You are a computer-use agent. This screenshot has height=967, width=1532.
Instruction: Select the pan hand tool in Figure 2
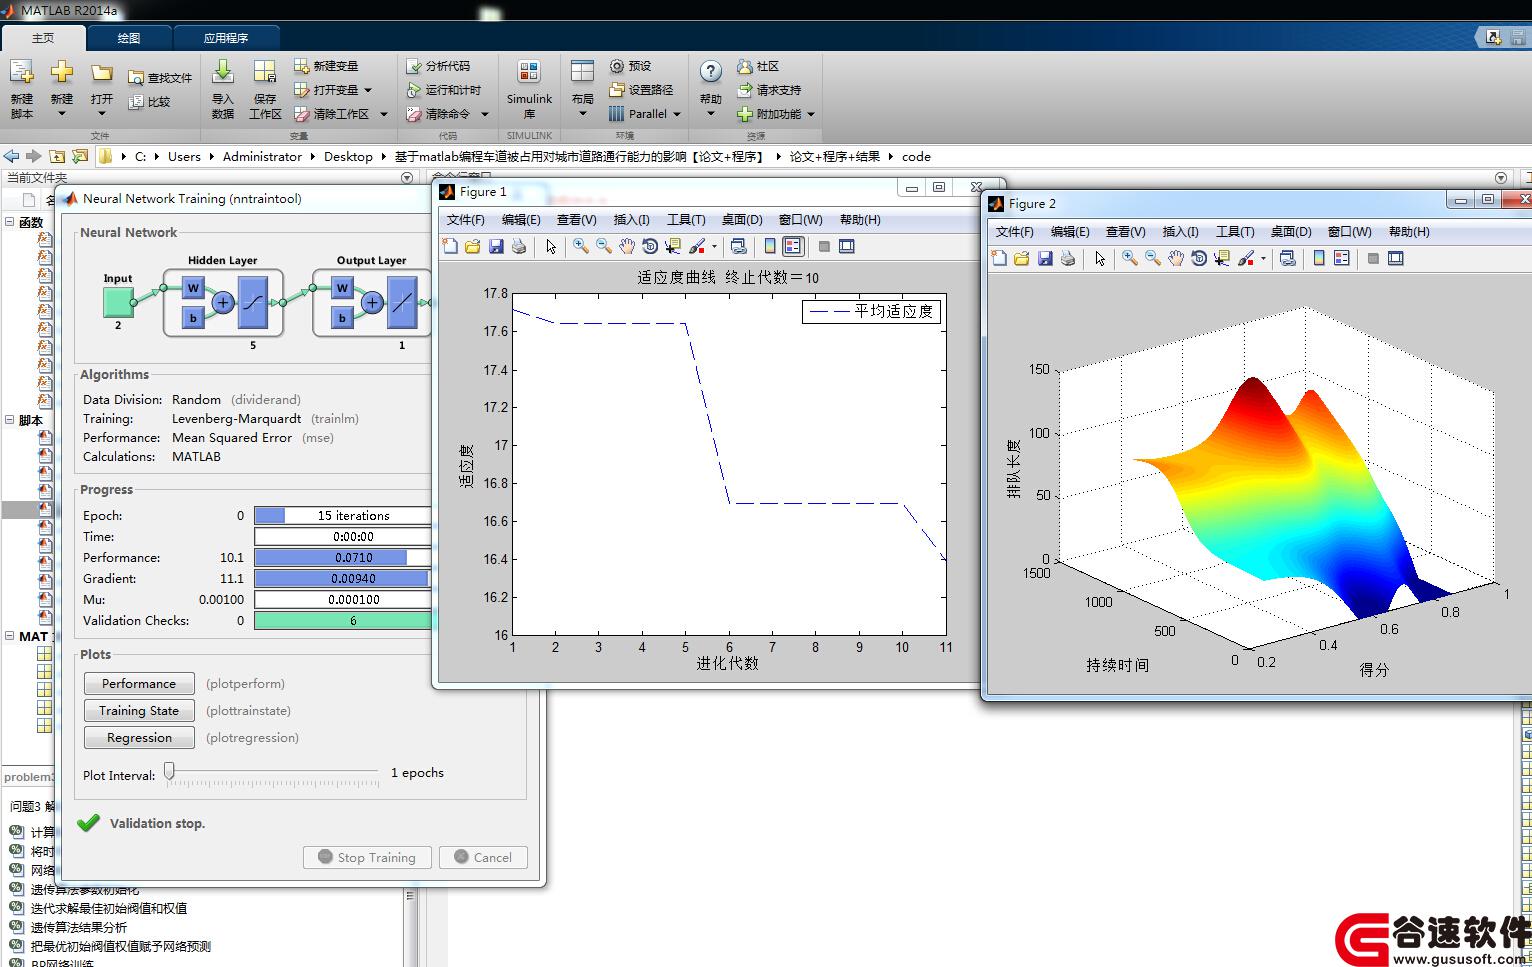pyautogui.click(x=1175, y=258)
